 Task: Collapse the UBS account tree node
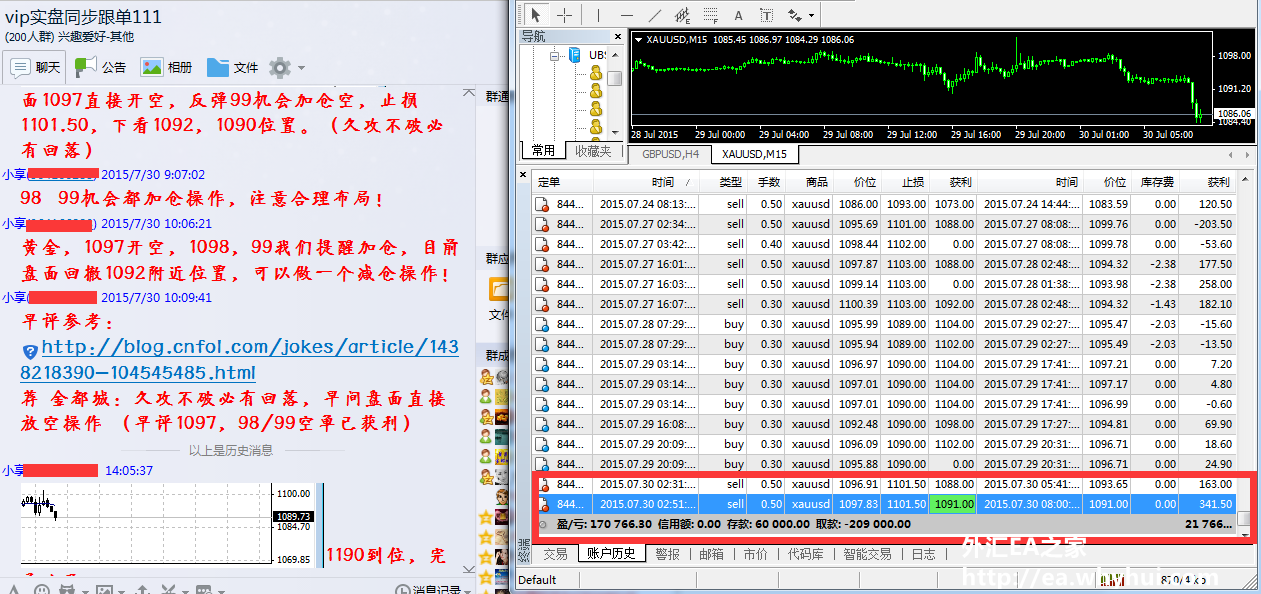click(x=553, y=55)
